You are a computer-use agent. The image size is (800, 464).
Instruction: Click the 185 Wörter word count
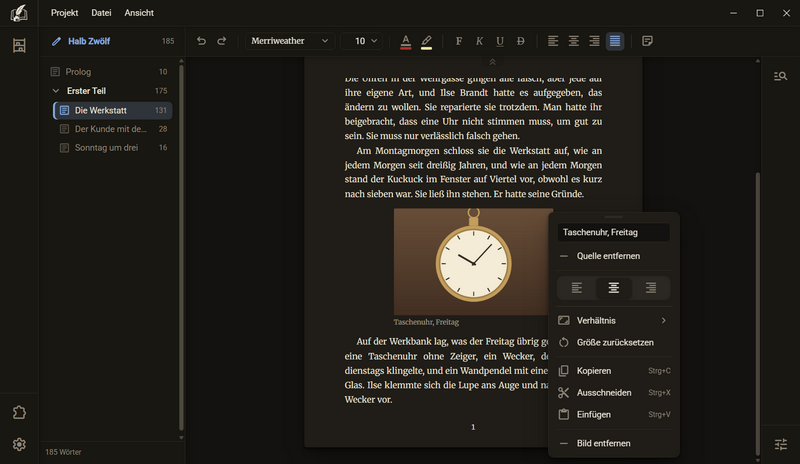tap(63, 452)
